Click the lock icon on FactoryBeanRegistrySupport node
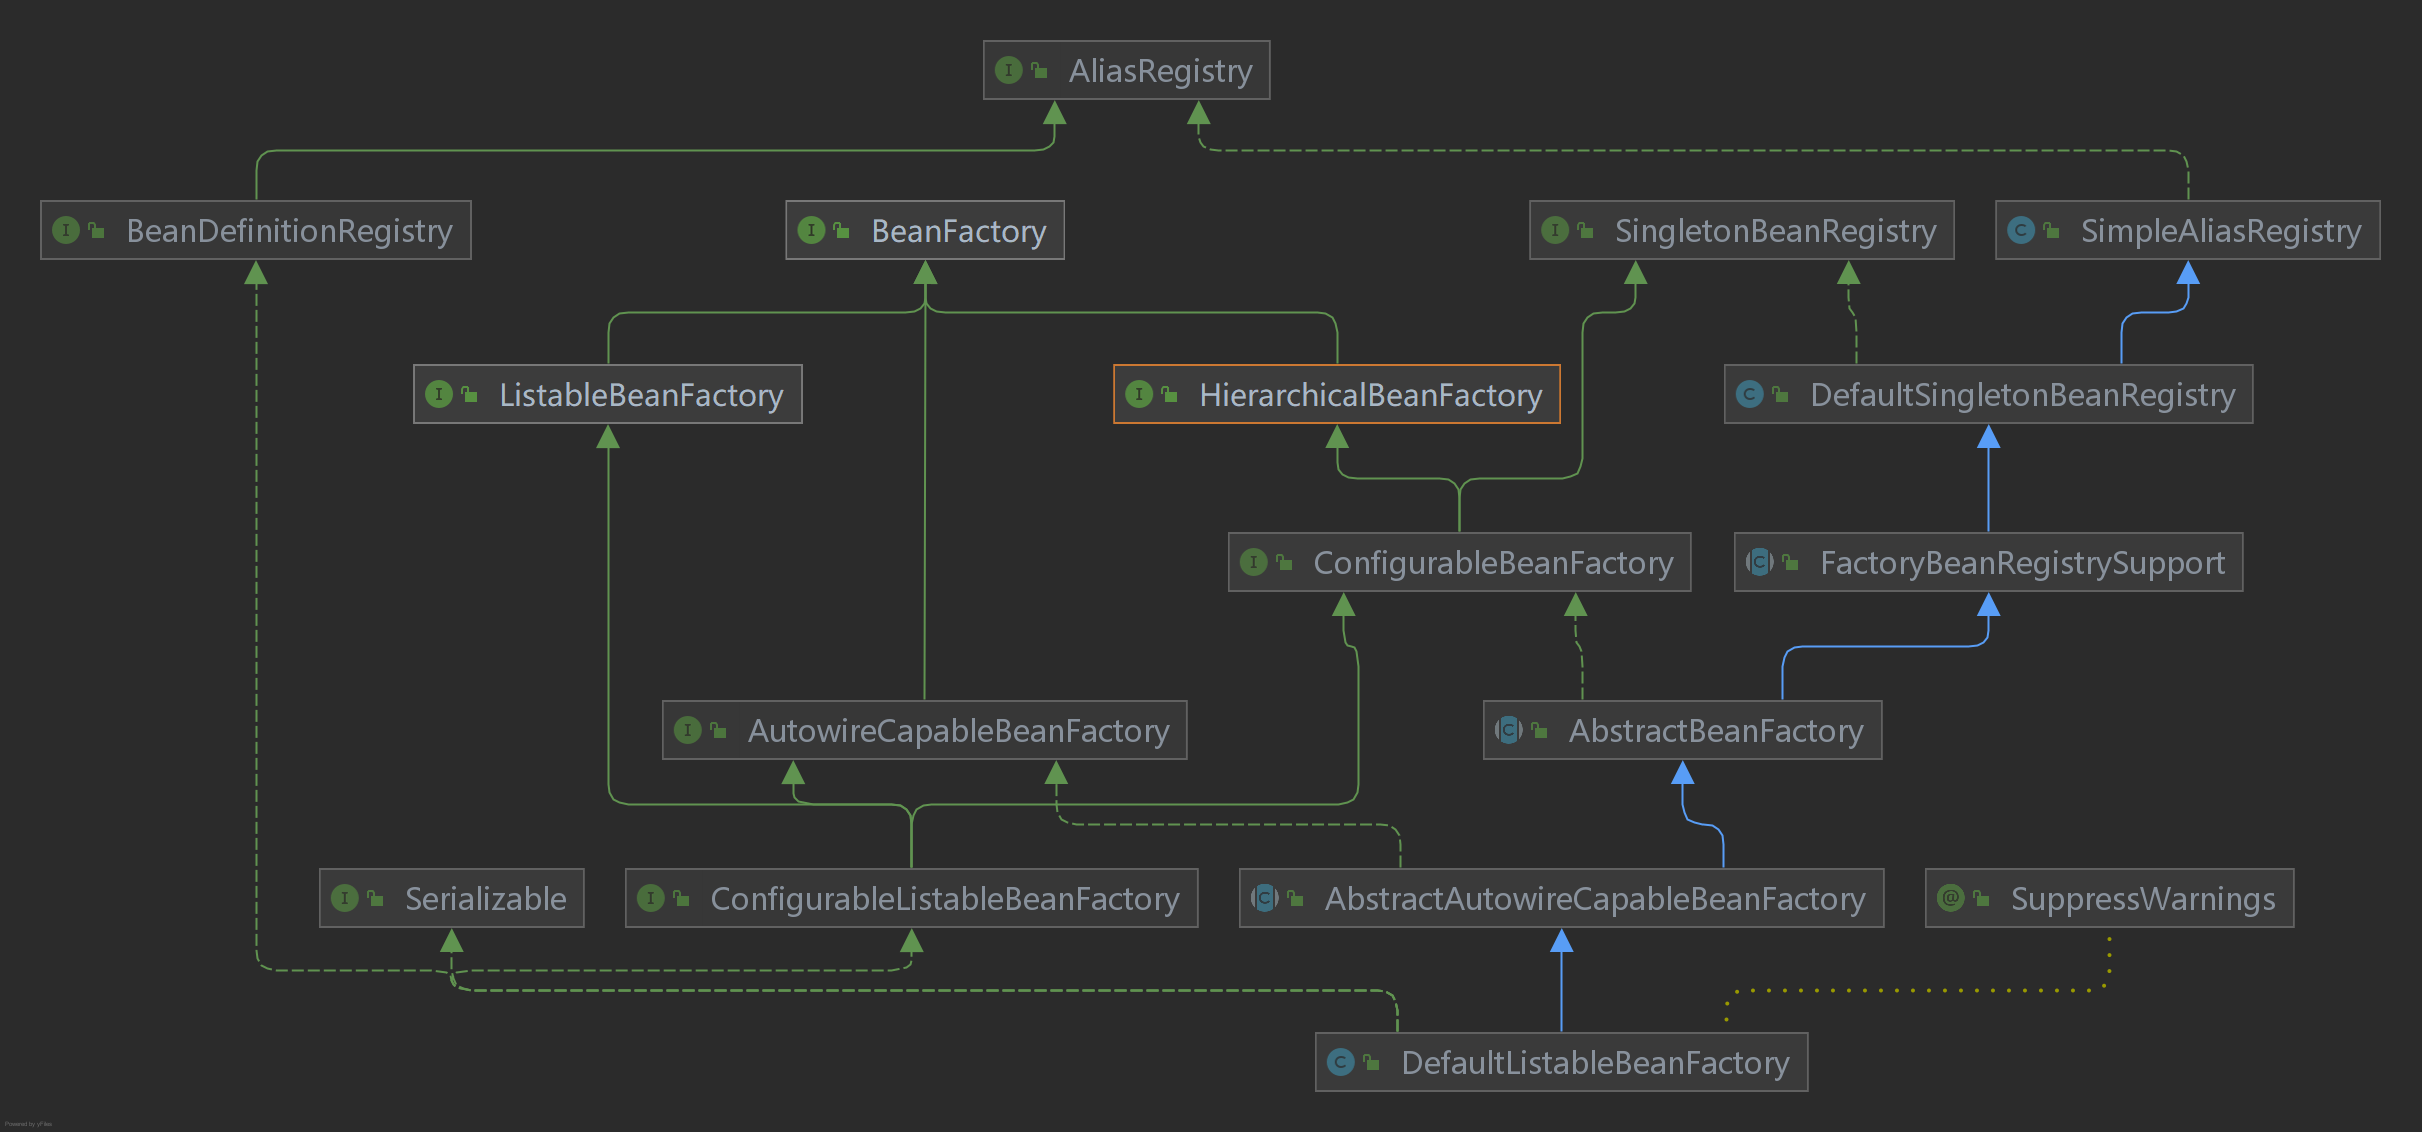The image size is (2422, 1132). click(x=1791, y=562)
